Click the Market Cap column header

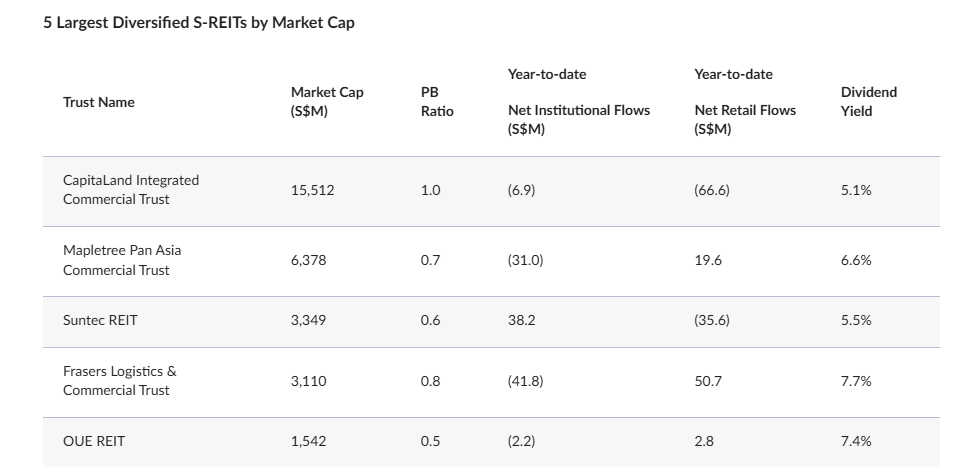(x=327, y=102)
